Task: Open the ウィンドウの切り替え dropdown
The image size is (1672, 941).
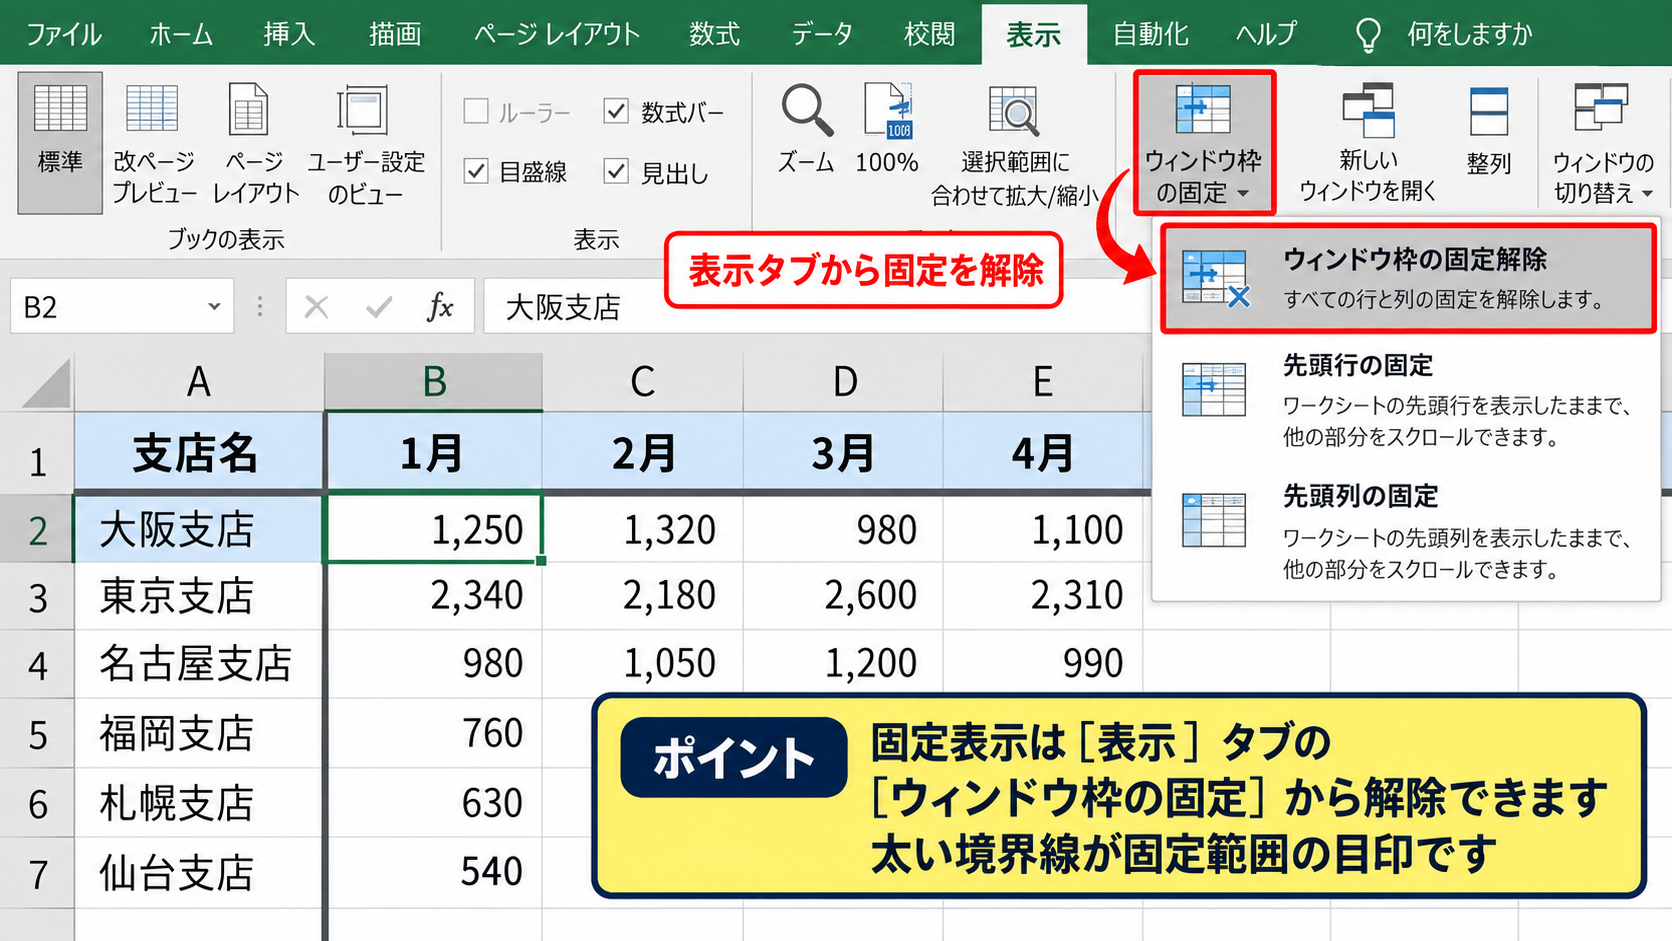Action: (x=1603, y=142)
